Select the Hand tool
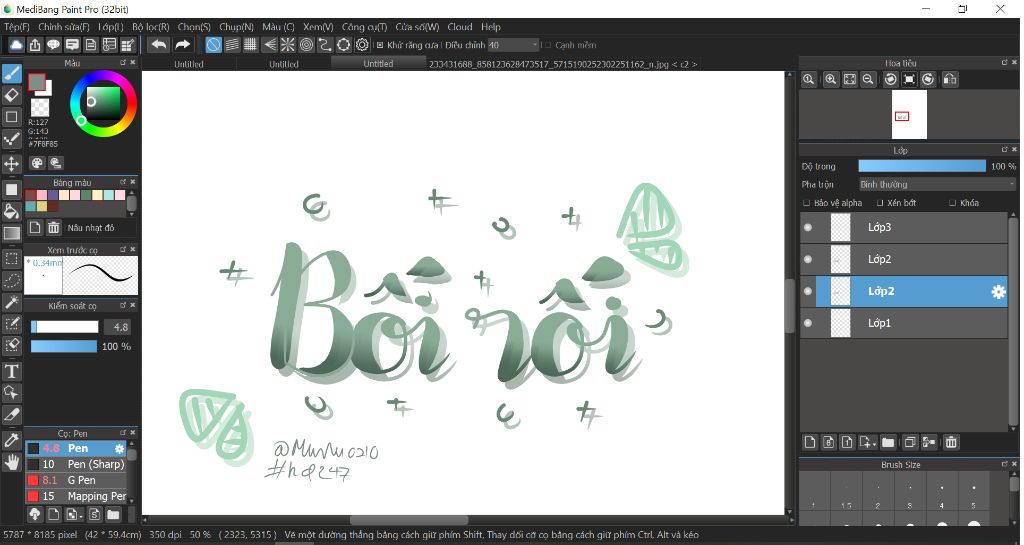 (x=12, y=463)
